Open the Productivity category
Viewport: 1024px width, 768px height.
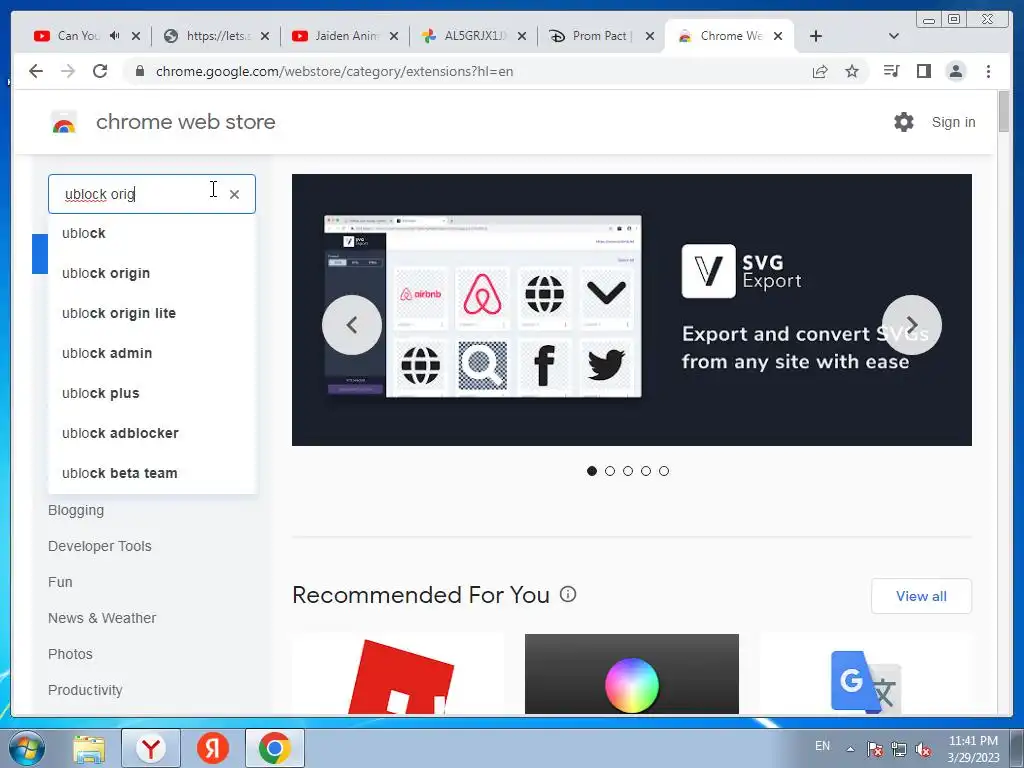pyautogui.click(x=85, y=690)
